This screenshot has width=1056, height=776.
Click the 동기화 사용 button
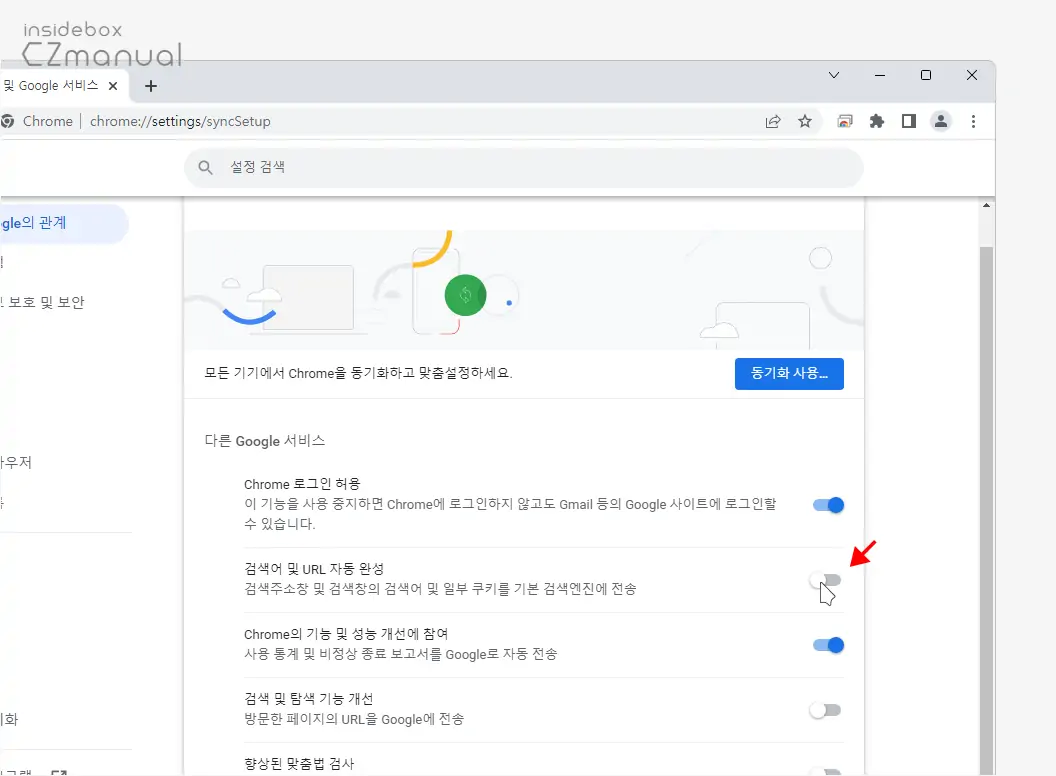[789, 374]
